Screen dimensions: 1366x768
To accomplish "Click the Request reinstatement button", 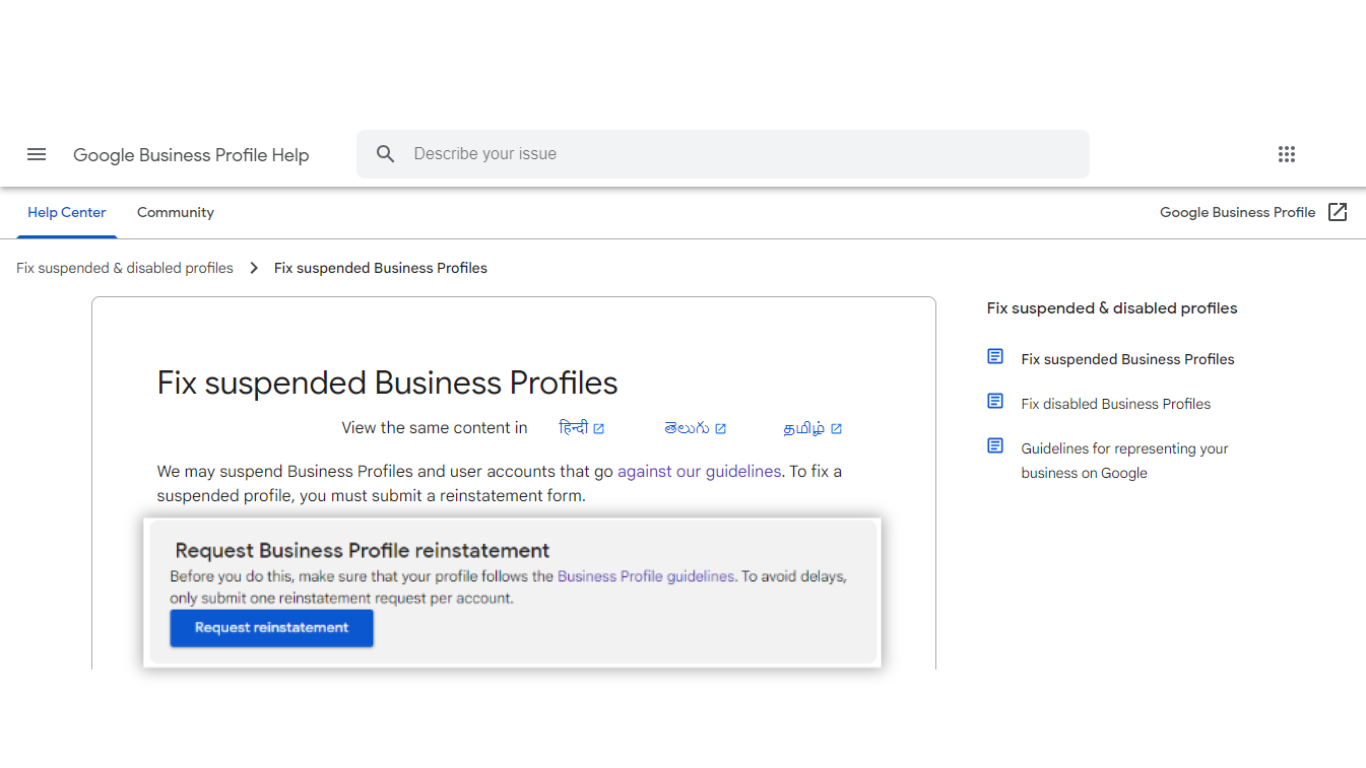I will click(272, 628).
